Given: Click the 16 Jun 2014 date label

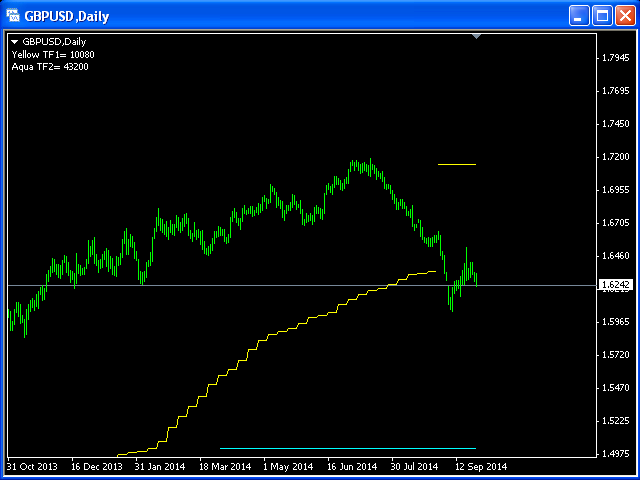Looking at the screenshot, I should point(352,466).
